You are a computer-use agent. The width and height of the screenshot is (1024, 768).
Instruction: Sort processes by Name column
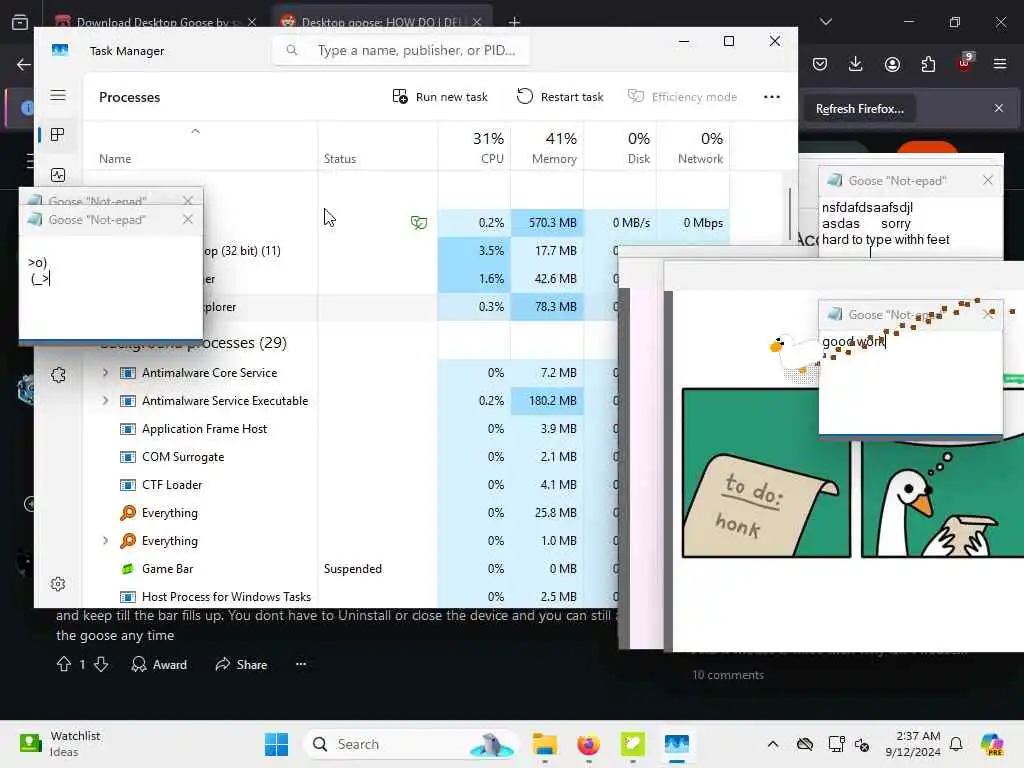point(200,147)
